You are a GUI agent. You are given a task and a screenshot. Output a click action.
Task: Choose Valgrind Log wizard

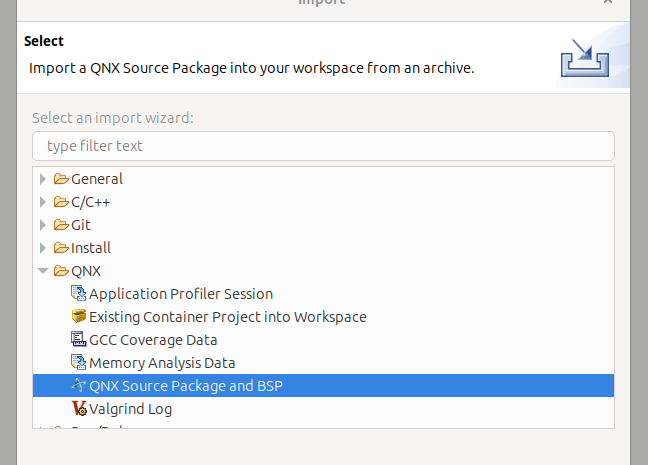pyautogui.click(x=131, y=409)
